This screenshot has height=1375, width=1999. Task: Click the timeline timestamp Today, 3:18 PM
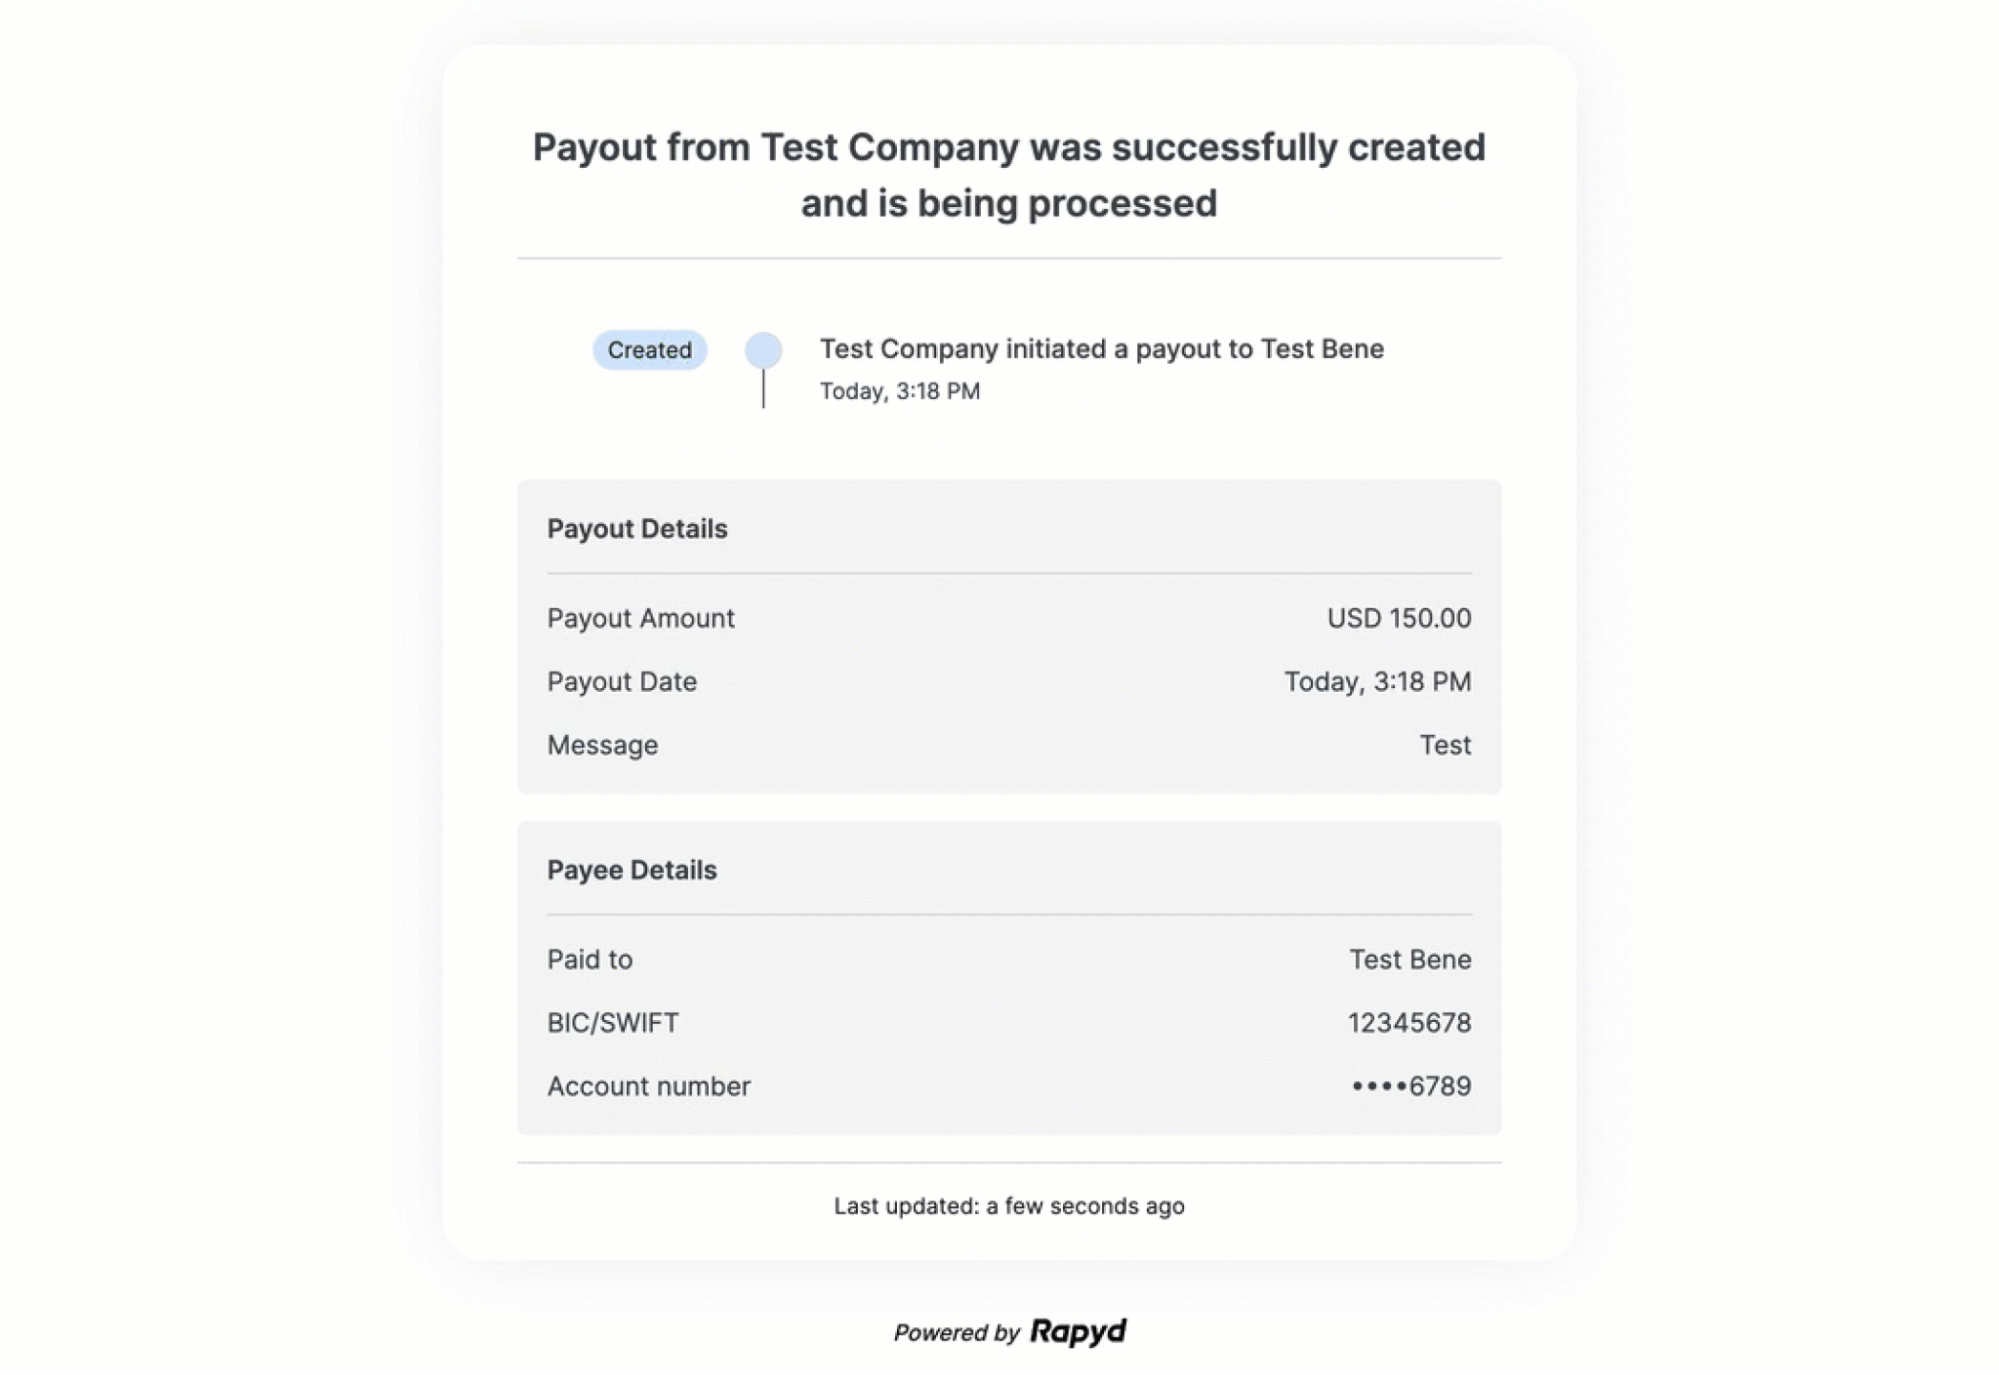[899, 391]
